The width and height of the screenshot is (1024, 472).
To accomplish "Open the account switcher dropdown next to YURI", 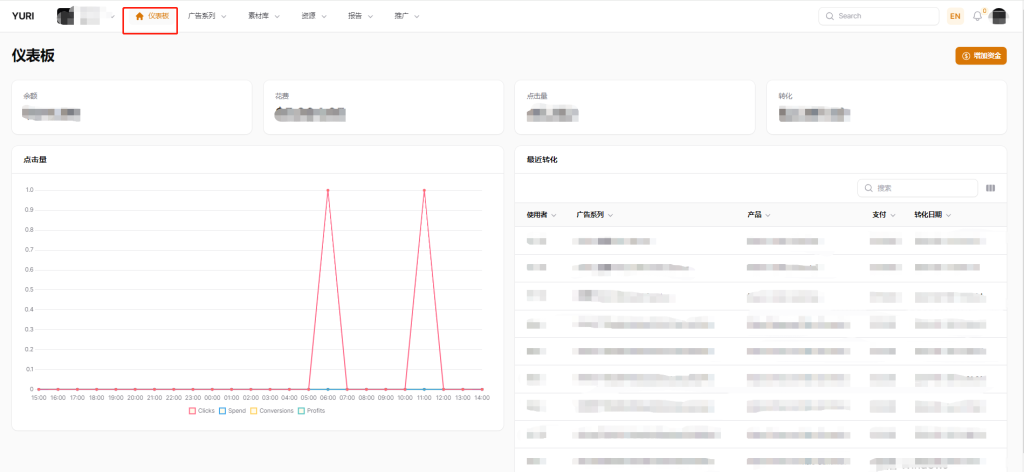I will (112, 16).
